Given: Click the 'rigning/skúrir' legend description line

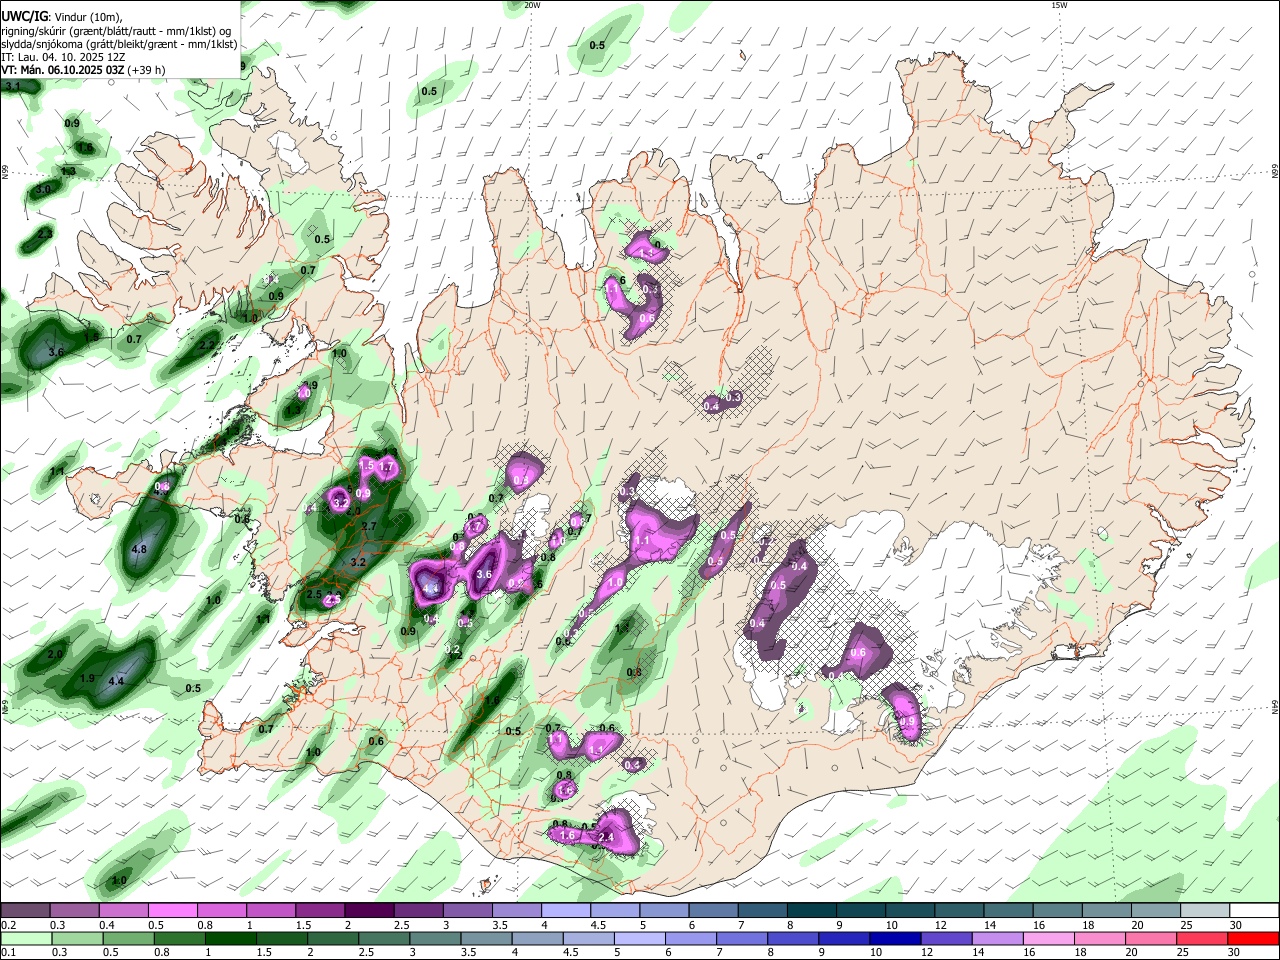Looking at the screenshot, I should pos(116,30).
